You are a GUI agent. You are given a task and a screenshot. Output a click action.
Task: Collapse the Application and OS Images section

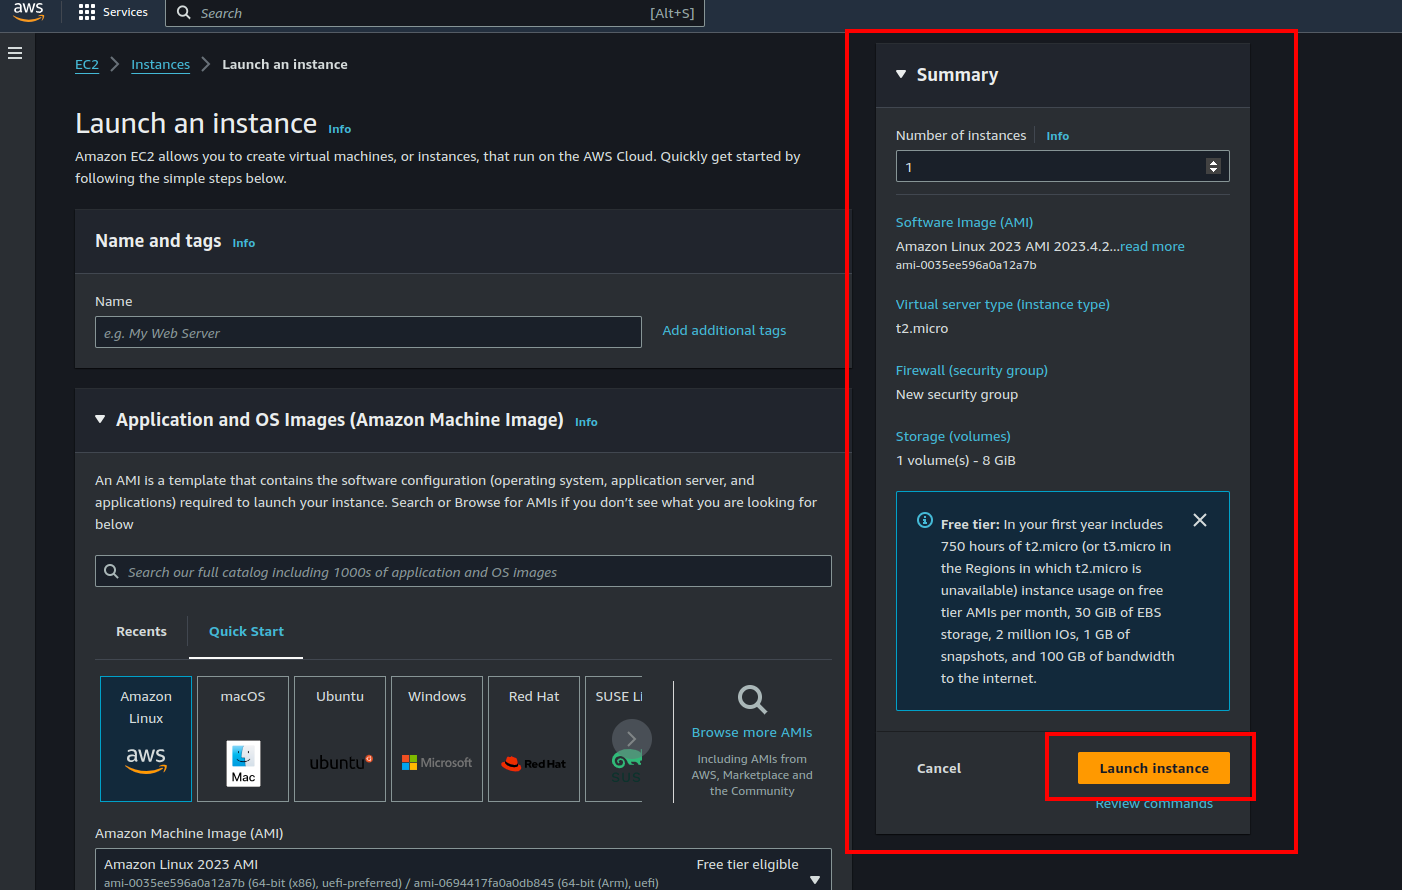point(100,420)
